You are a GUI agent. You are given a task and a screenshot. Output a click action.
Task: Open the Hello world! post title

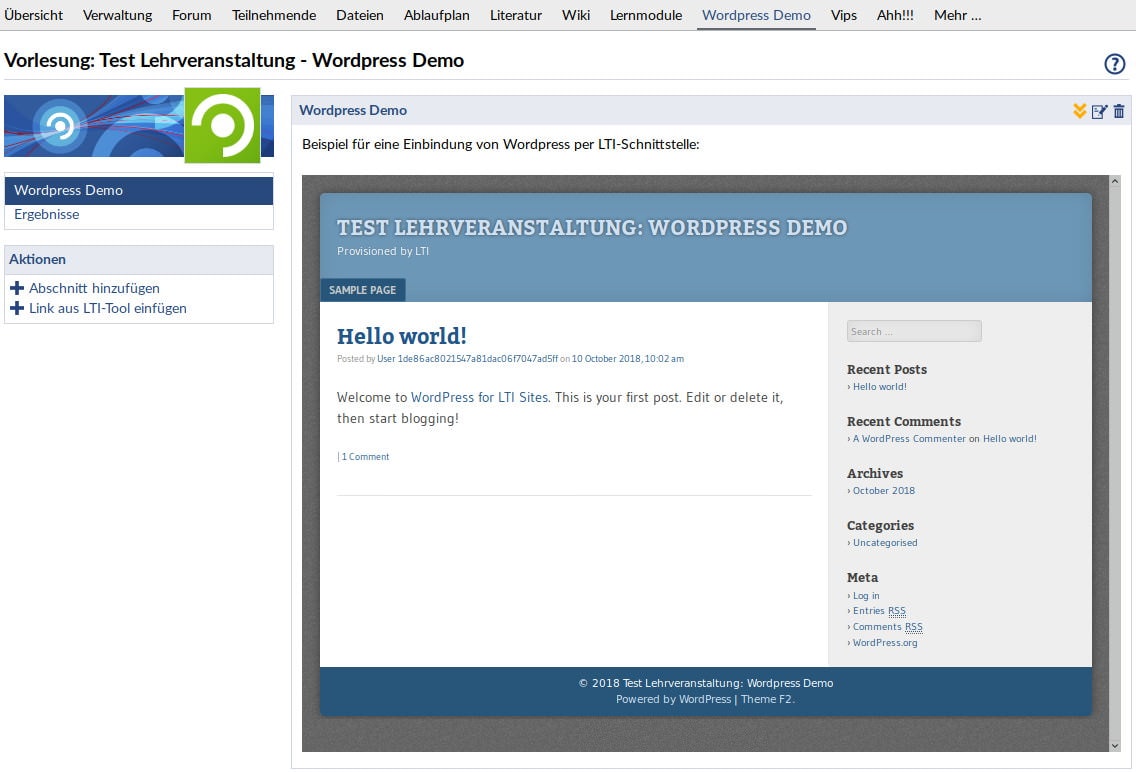click(401, 336)
